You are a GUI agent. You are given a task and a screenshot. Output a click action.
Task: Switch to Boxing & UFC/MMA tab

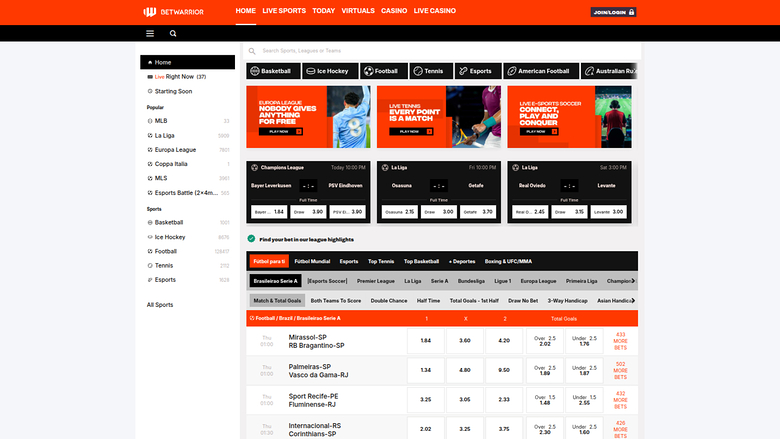point(508,261)
